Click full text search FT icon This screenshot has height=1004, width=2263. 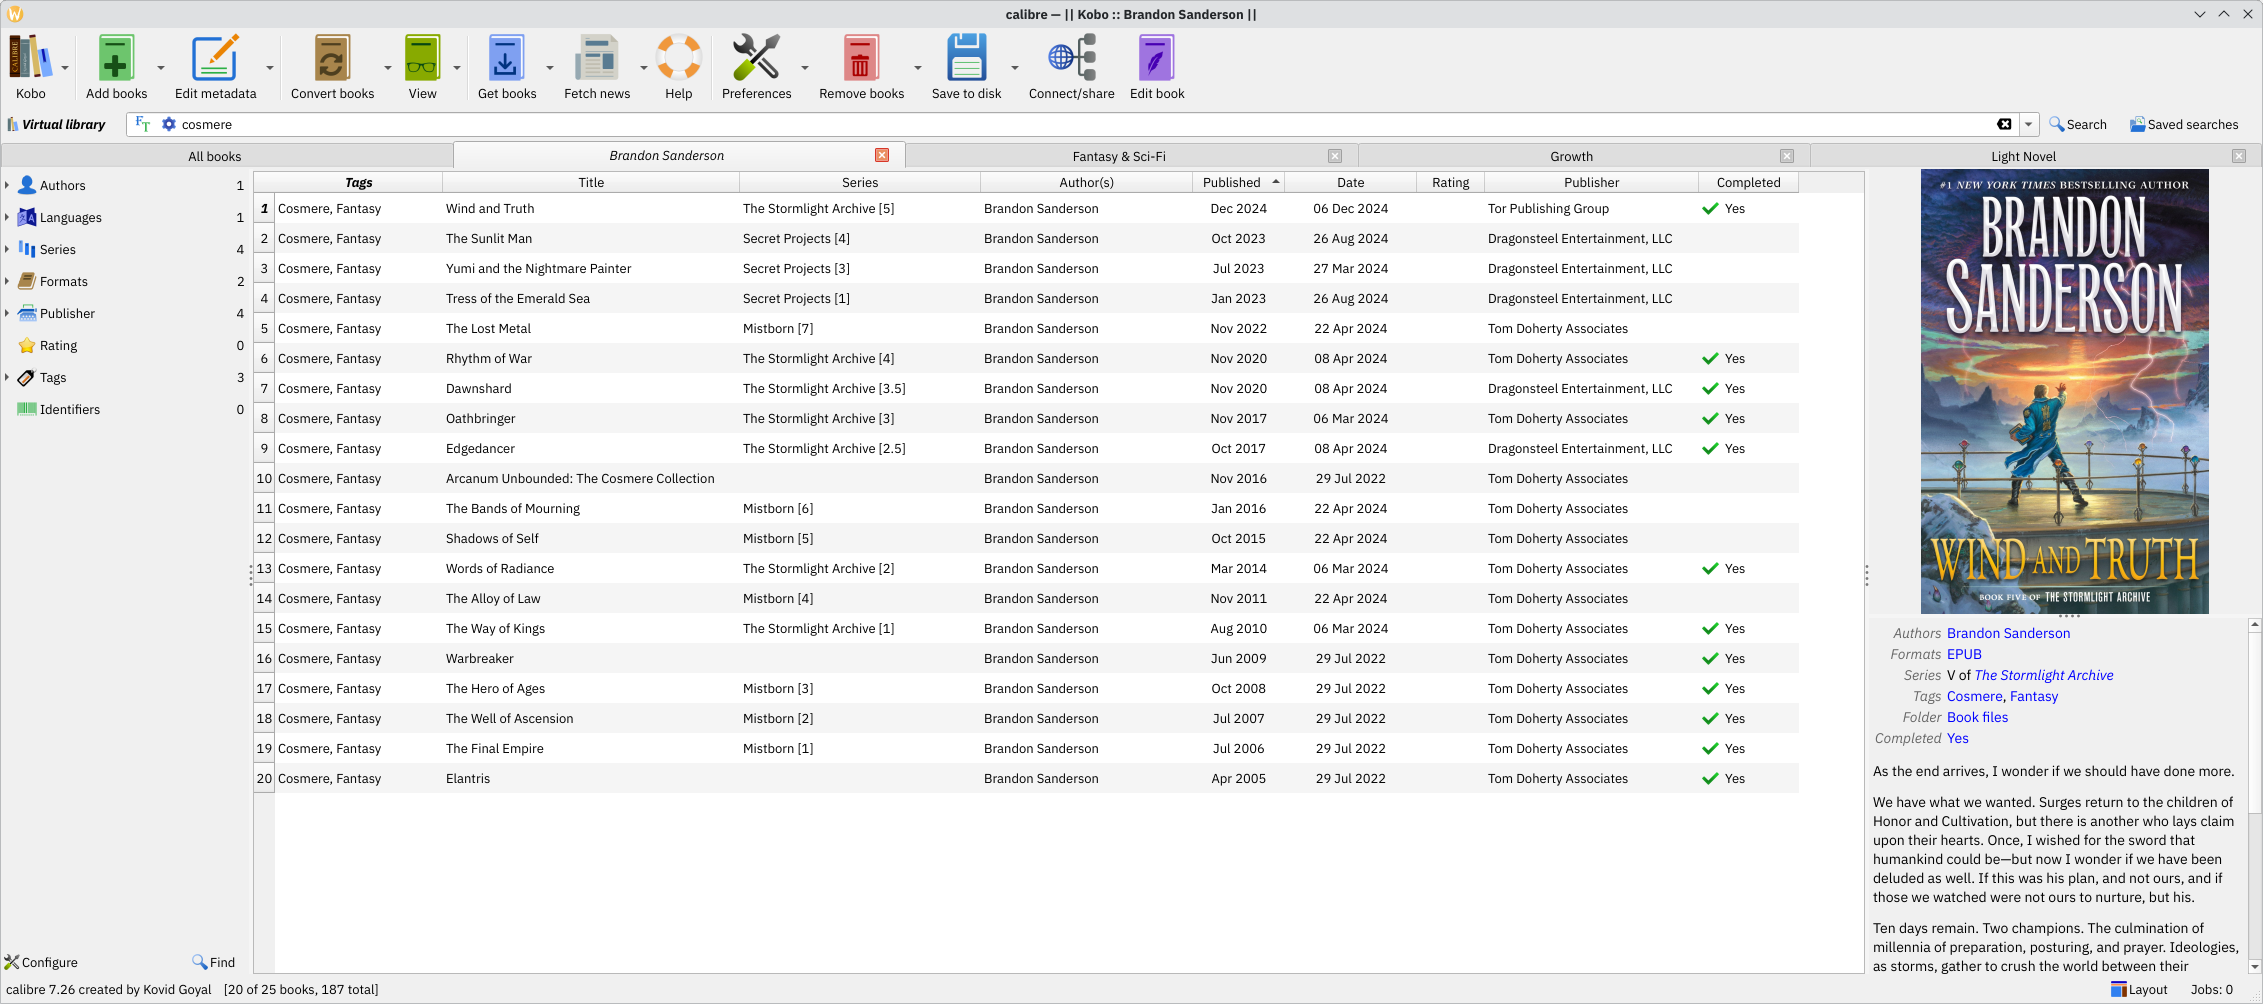[x=143, y=124]
